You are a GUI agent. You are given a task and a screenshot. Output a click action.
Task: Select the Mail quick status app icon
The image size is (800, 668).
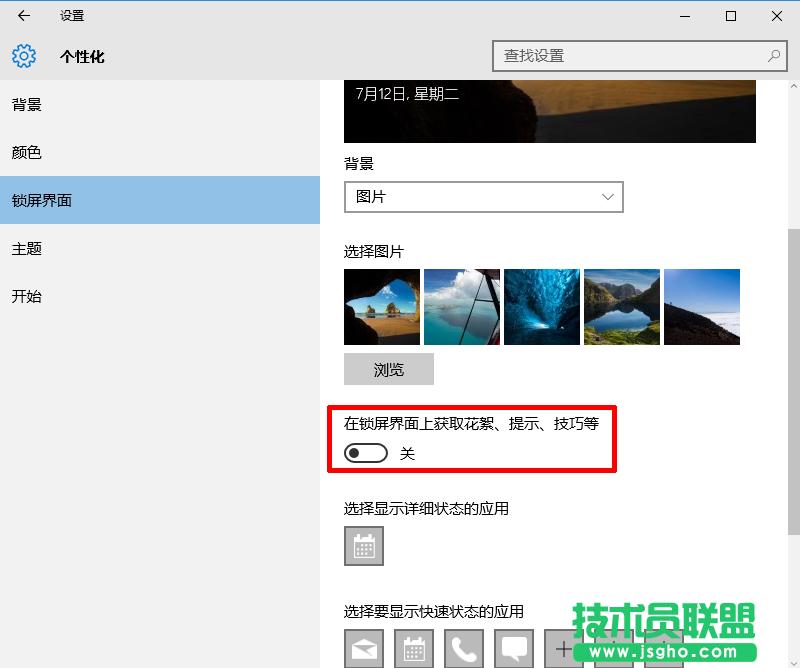[x=363, y=648]
